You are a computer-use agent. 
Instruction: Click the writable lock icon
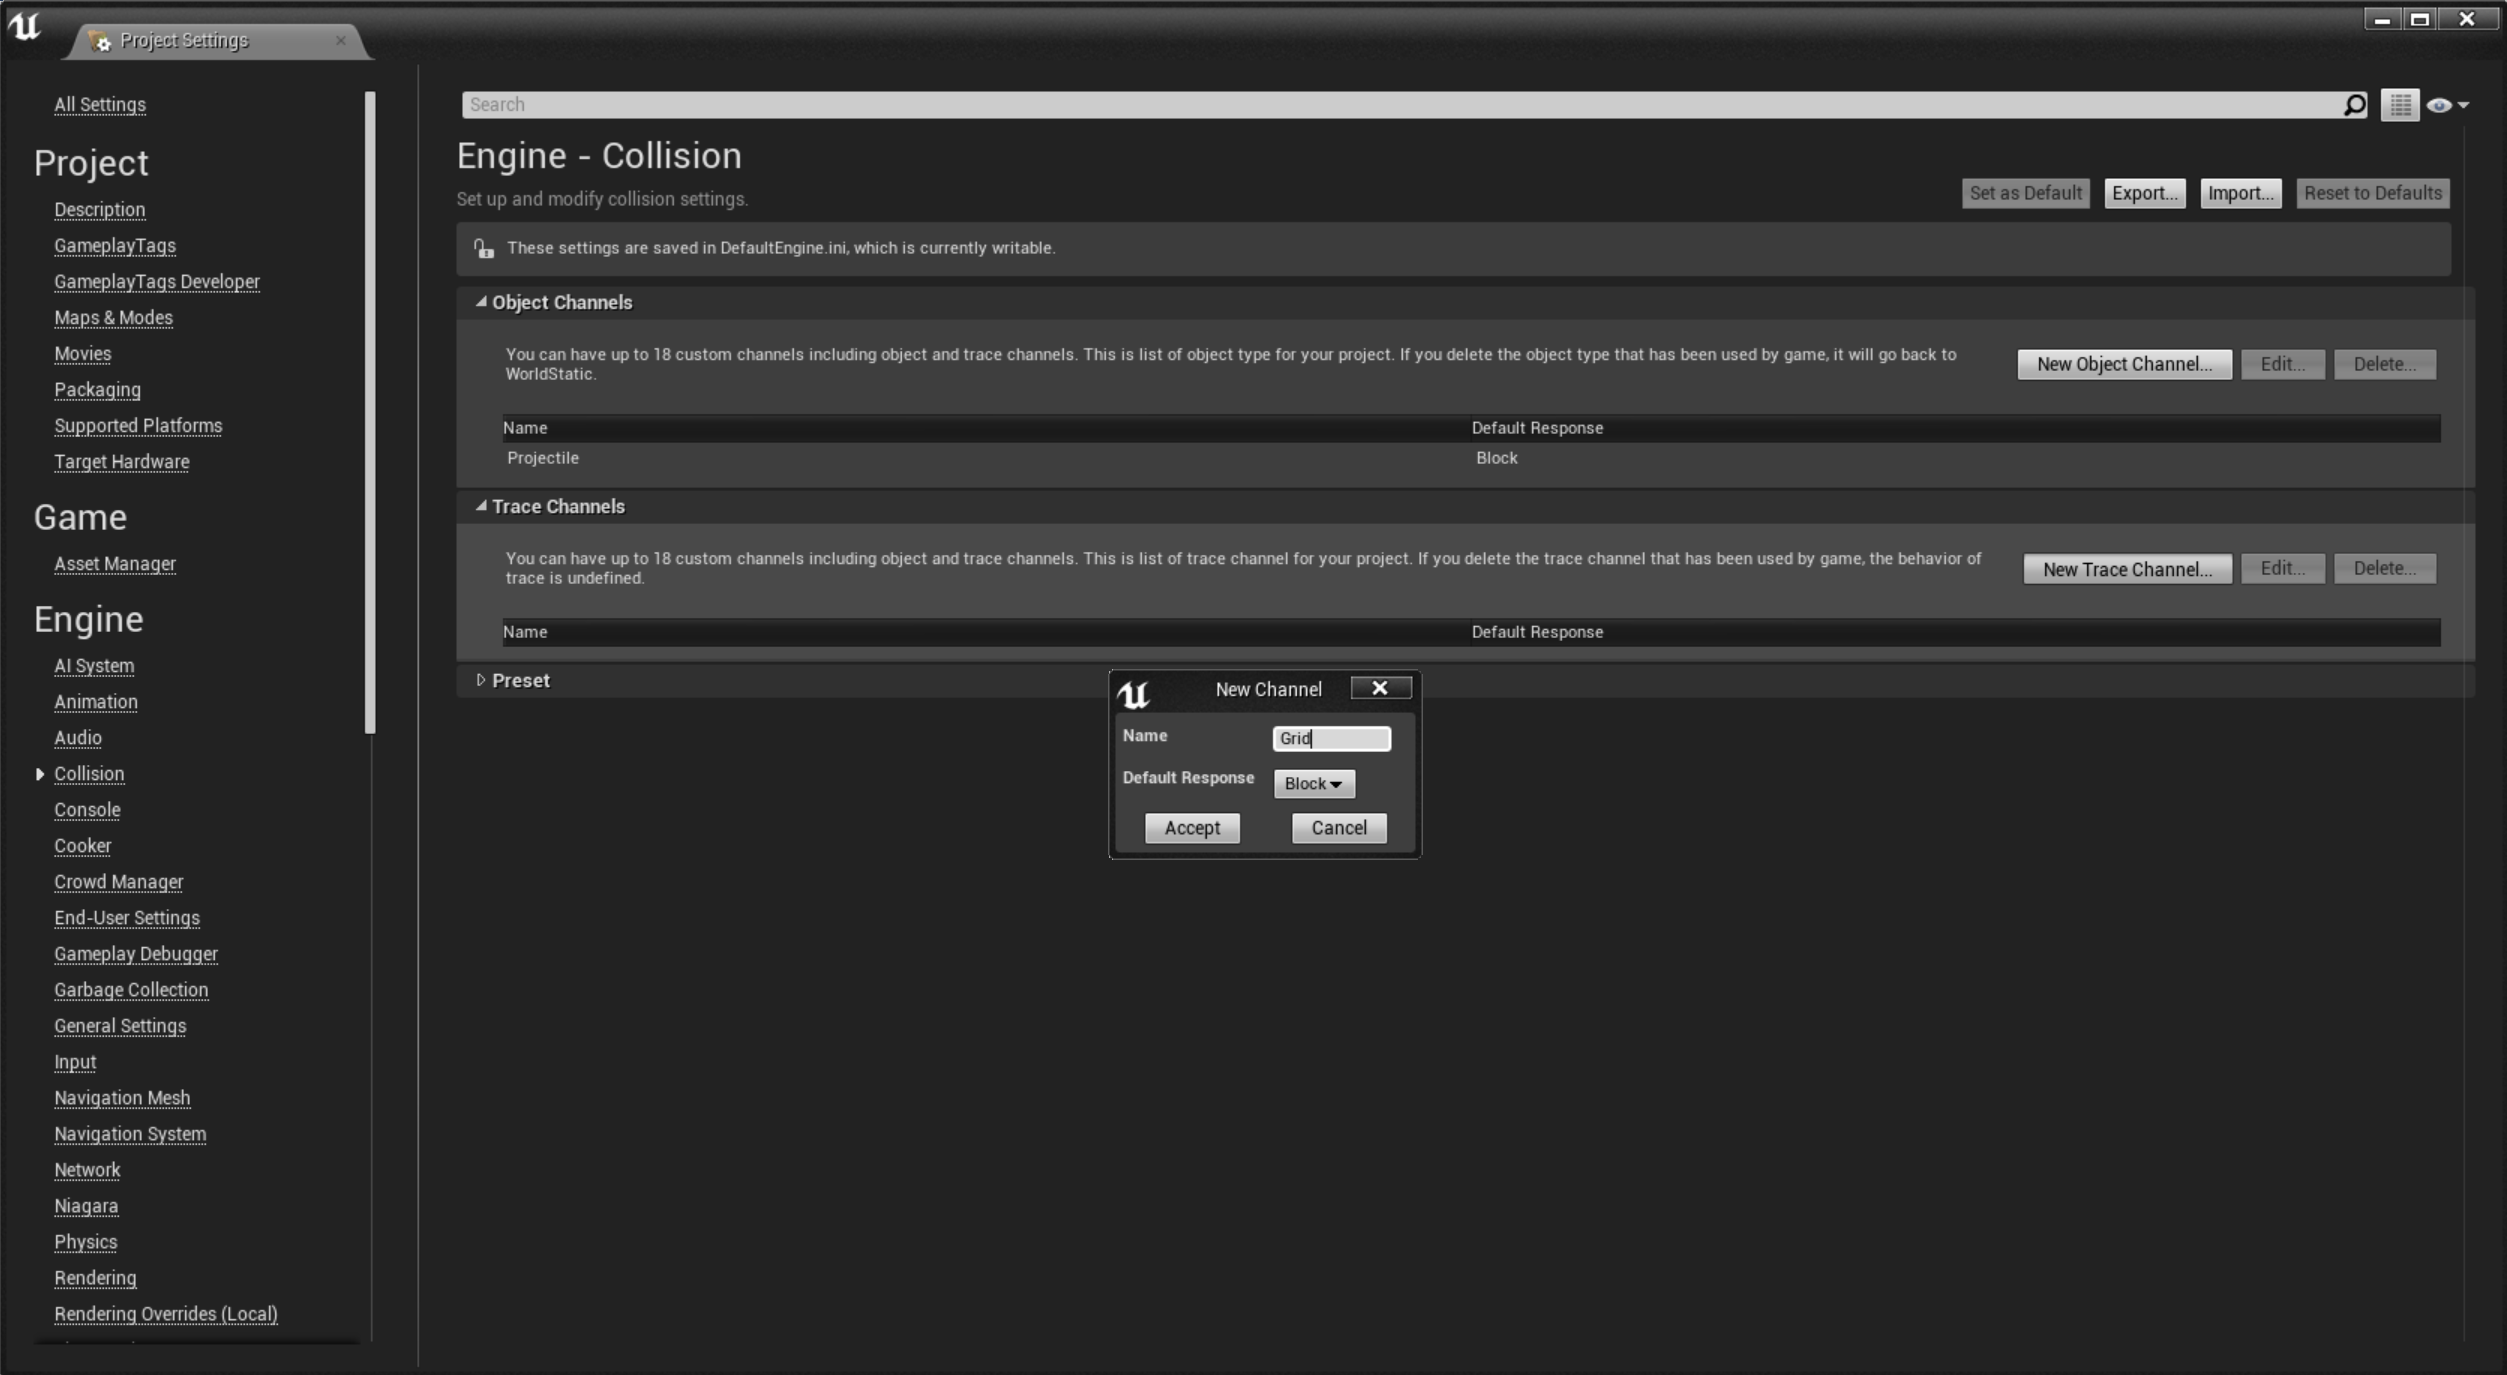pyautogui.click(x=484, y=249)
